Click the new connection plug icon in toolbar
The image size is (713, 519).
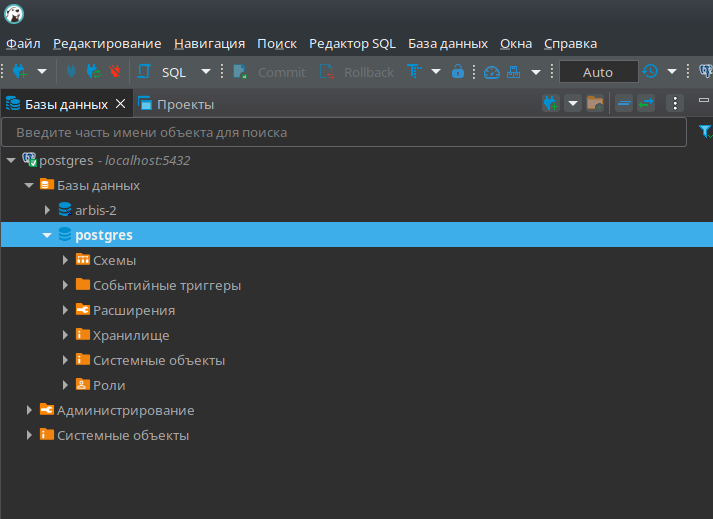pyautogui.click(x=20, y=71)
